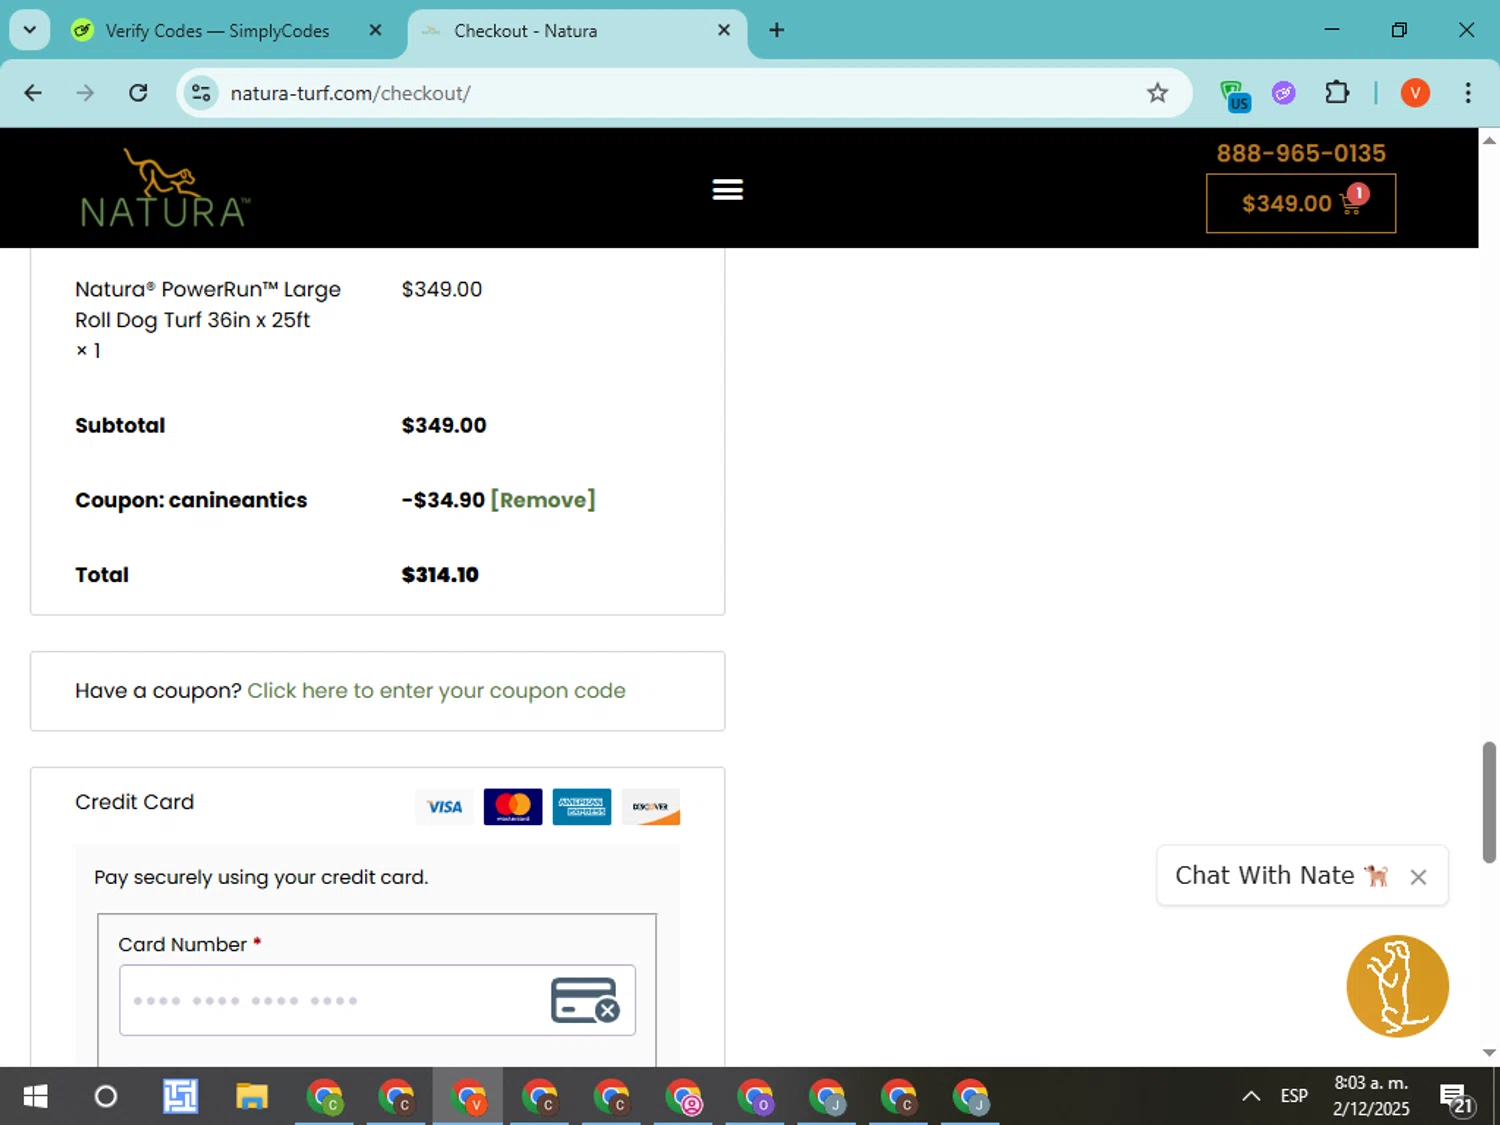Open Chat With Nate bubble

[x=1281, y=875]
